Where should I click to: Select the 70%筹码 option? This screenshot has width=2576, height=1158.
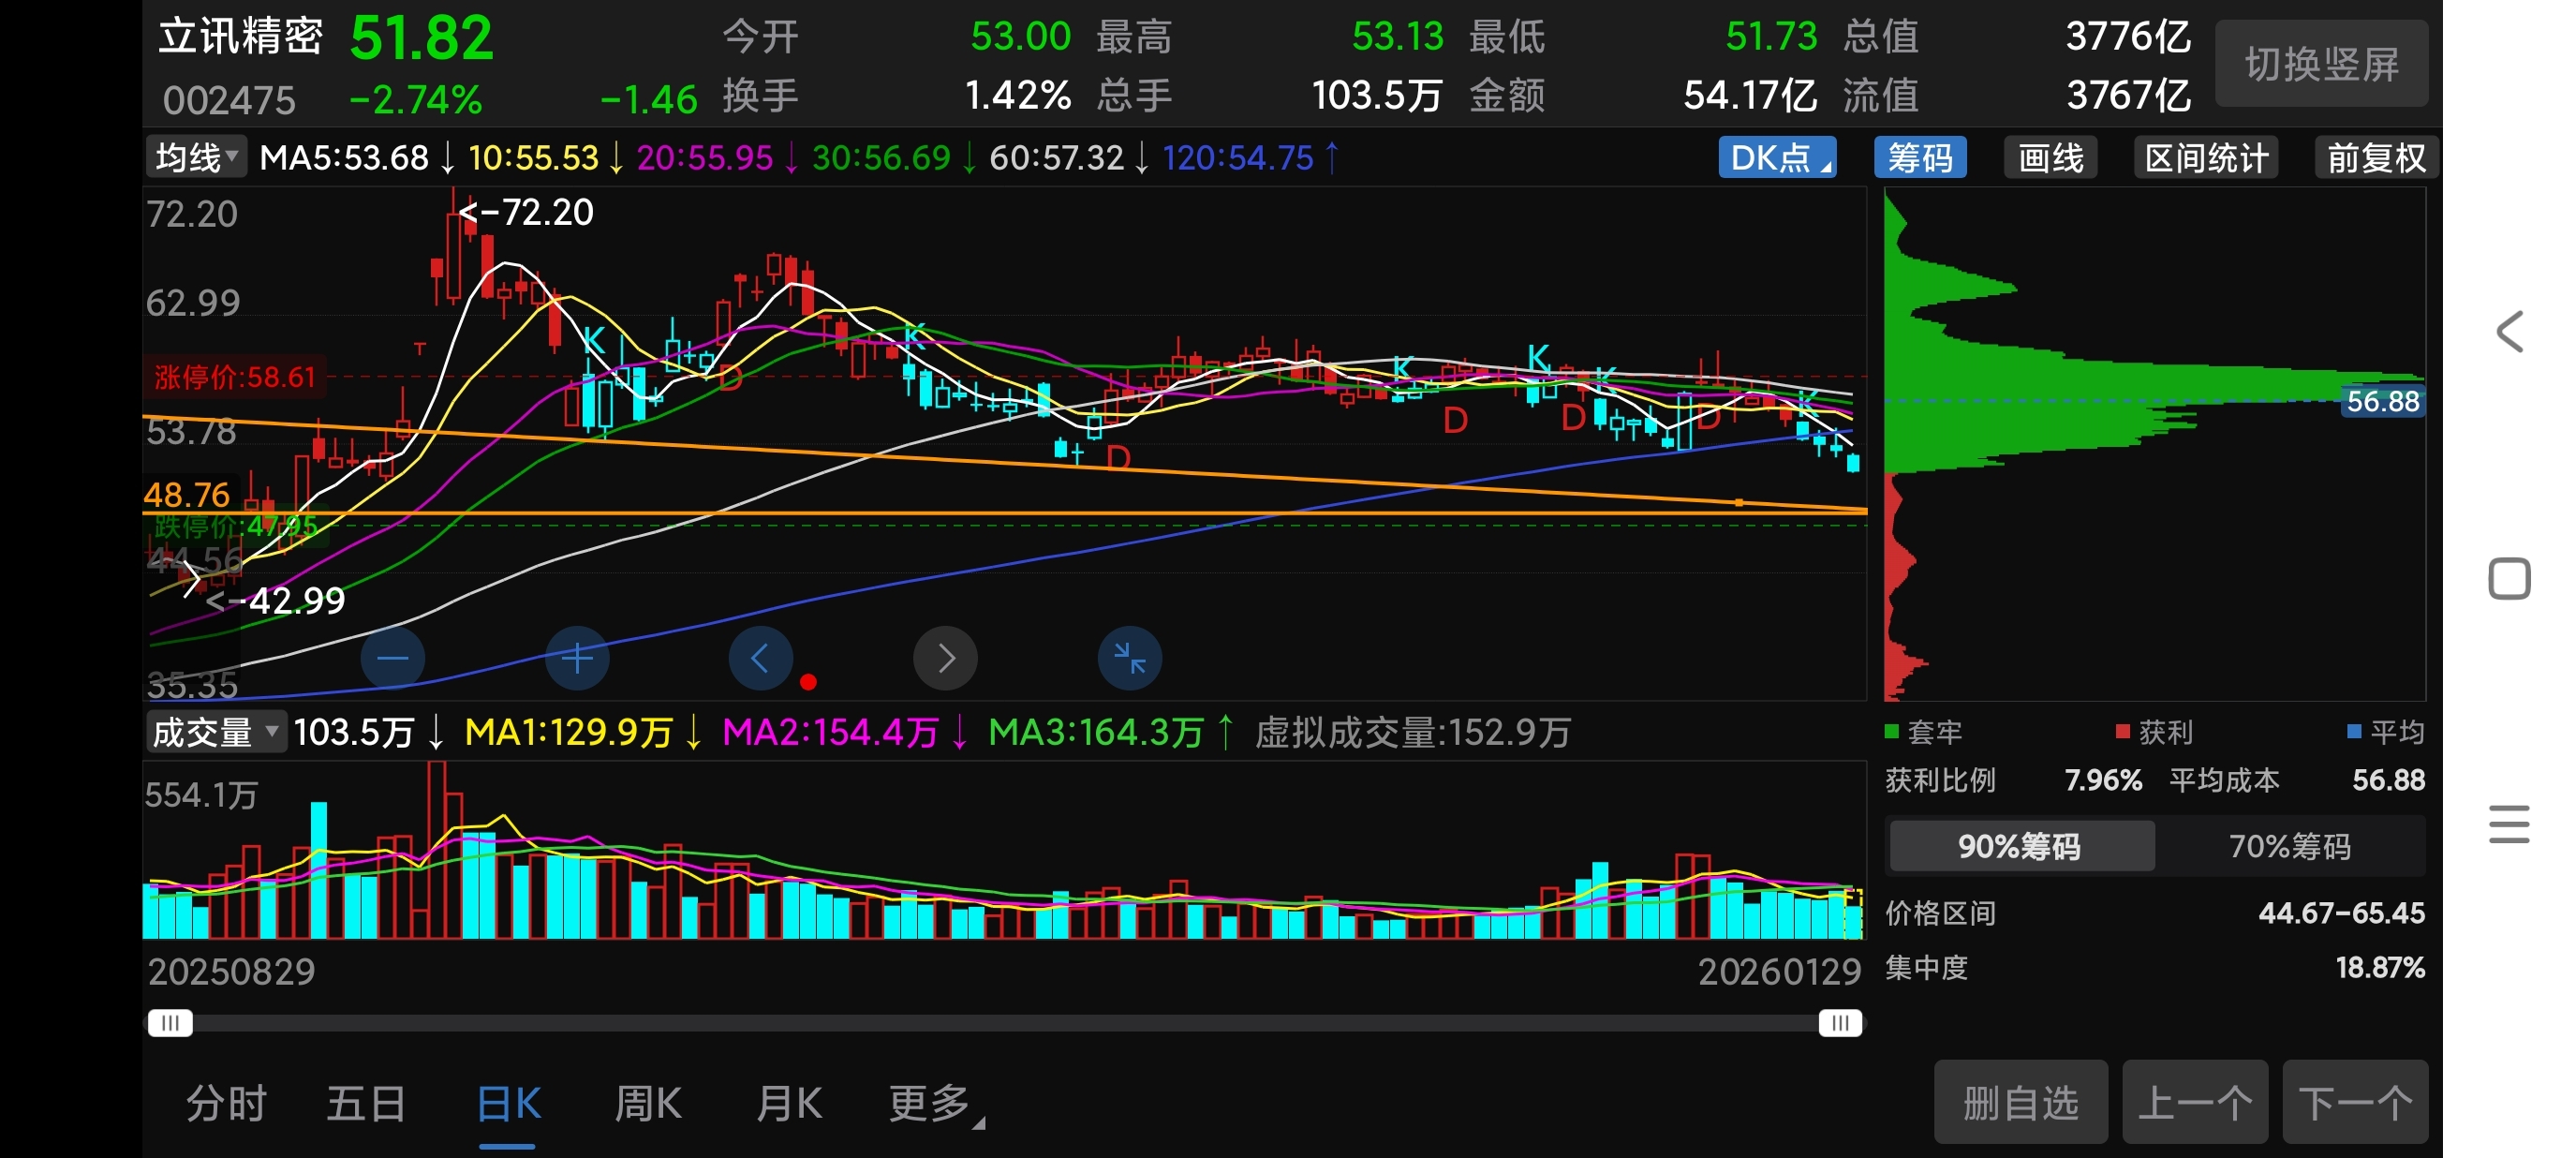2289,847
